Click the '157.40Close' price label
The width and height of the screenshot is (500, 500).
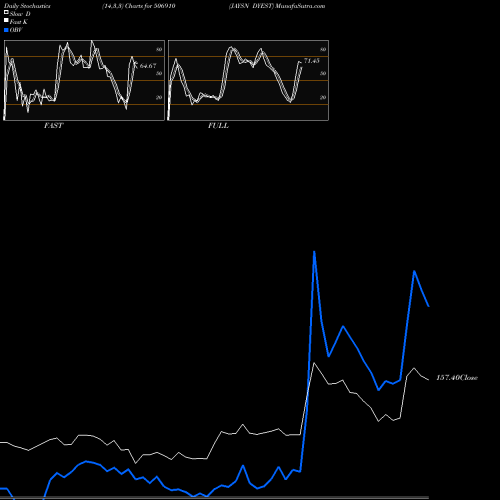[457, 378]
